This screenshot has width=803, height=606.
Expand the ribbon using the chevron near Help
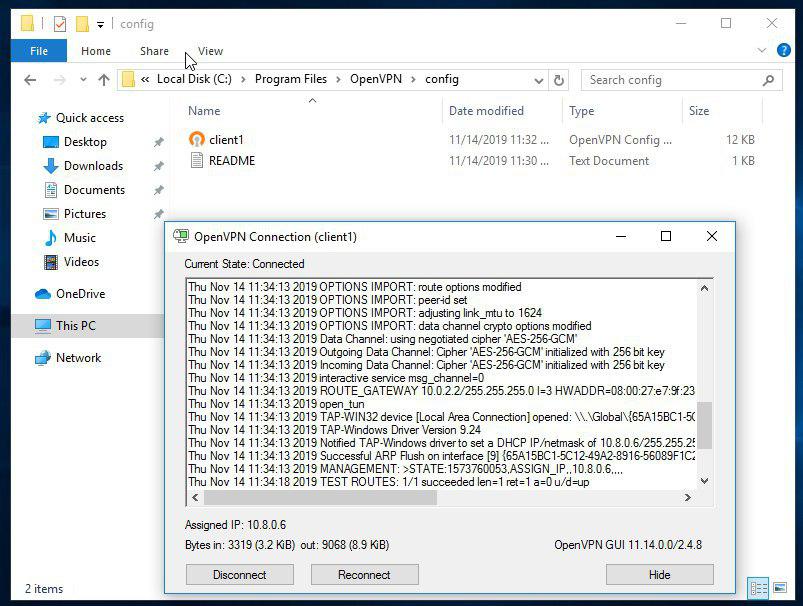point(762,50)
